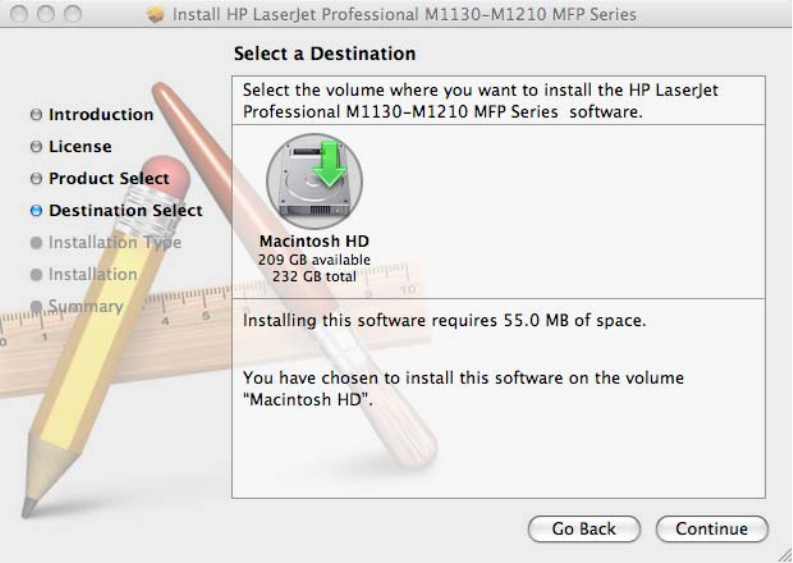Select the Destination Select step
Image resolution: width=793 pixels, height=563 pixels.
pyautogui.click(x=125, y=210)
